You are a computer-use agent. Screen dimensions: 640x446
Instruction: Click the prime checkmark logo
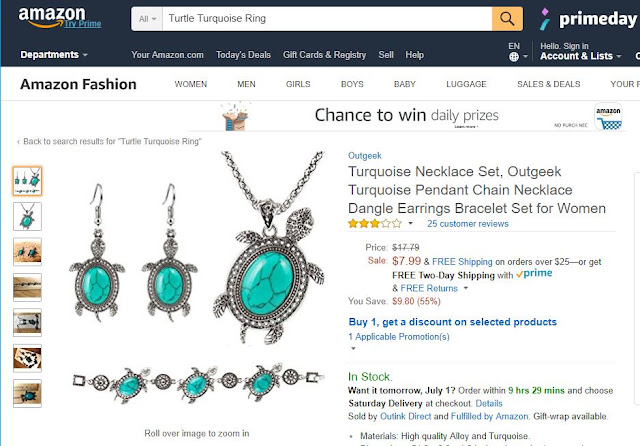534,274
